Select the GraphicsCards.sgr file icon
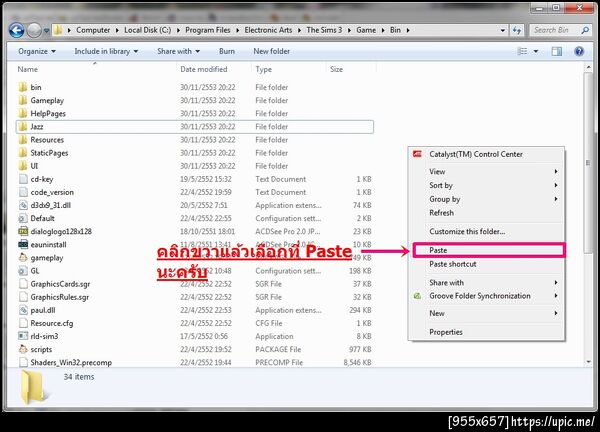 23,284
